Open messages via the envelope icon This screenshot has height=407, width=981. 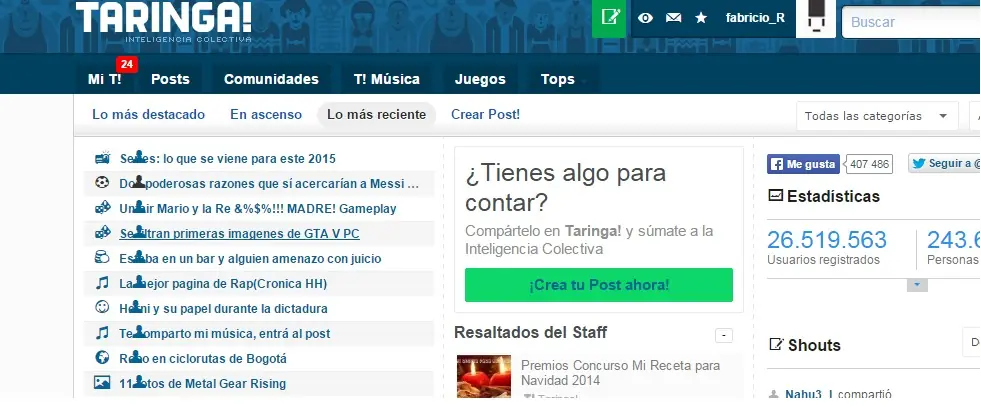pos(673,18)
